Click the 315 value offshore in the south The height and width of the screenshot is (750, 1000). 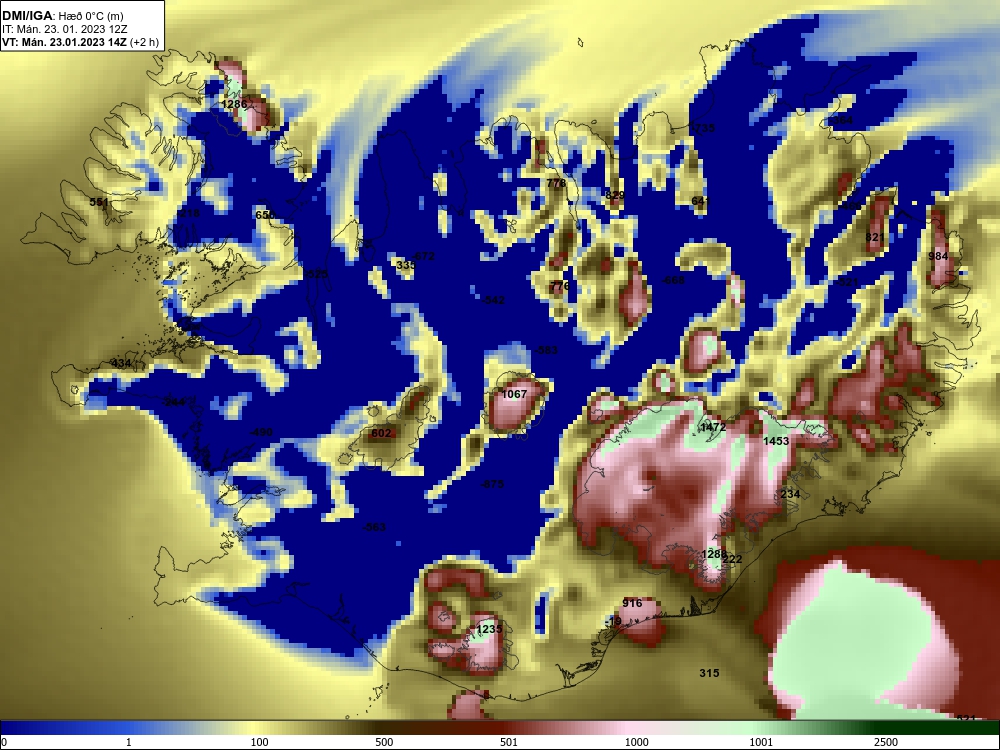click(x=709, y=673)
